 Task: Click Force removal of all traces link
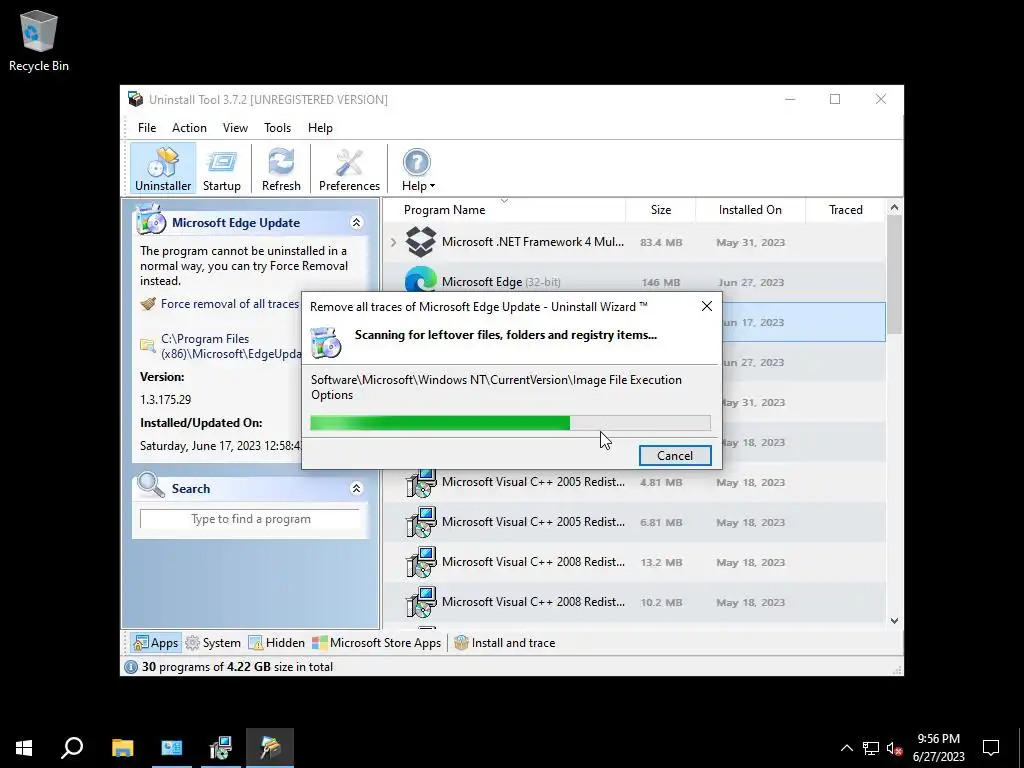coord(229,304)
